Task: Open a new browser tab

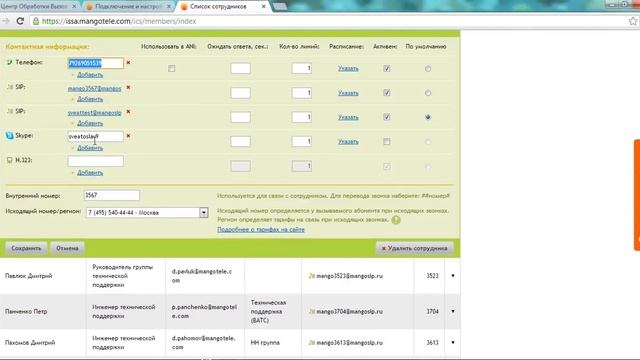Action: coord(280,7)
